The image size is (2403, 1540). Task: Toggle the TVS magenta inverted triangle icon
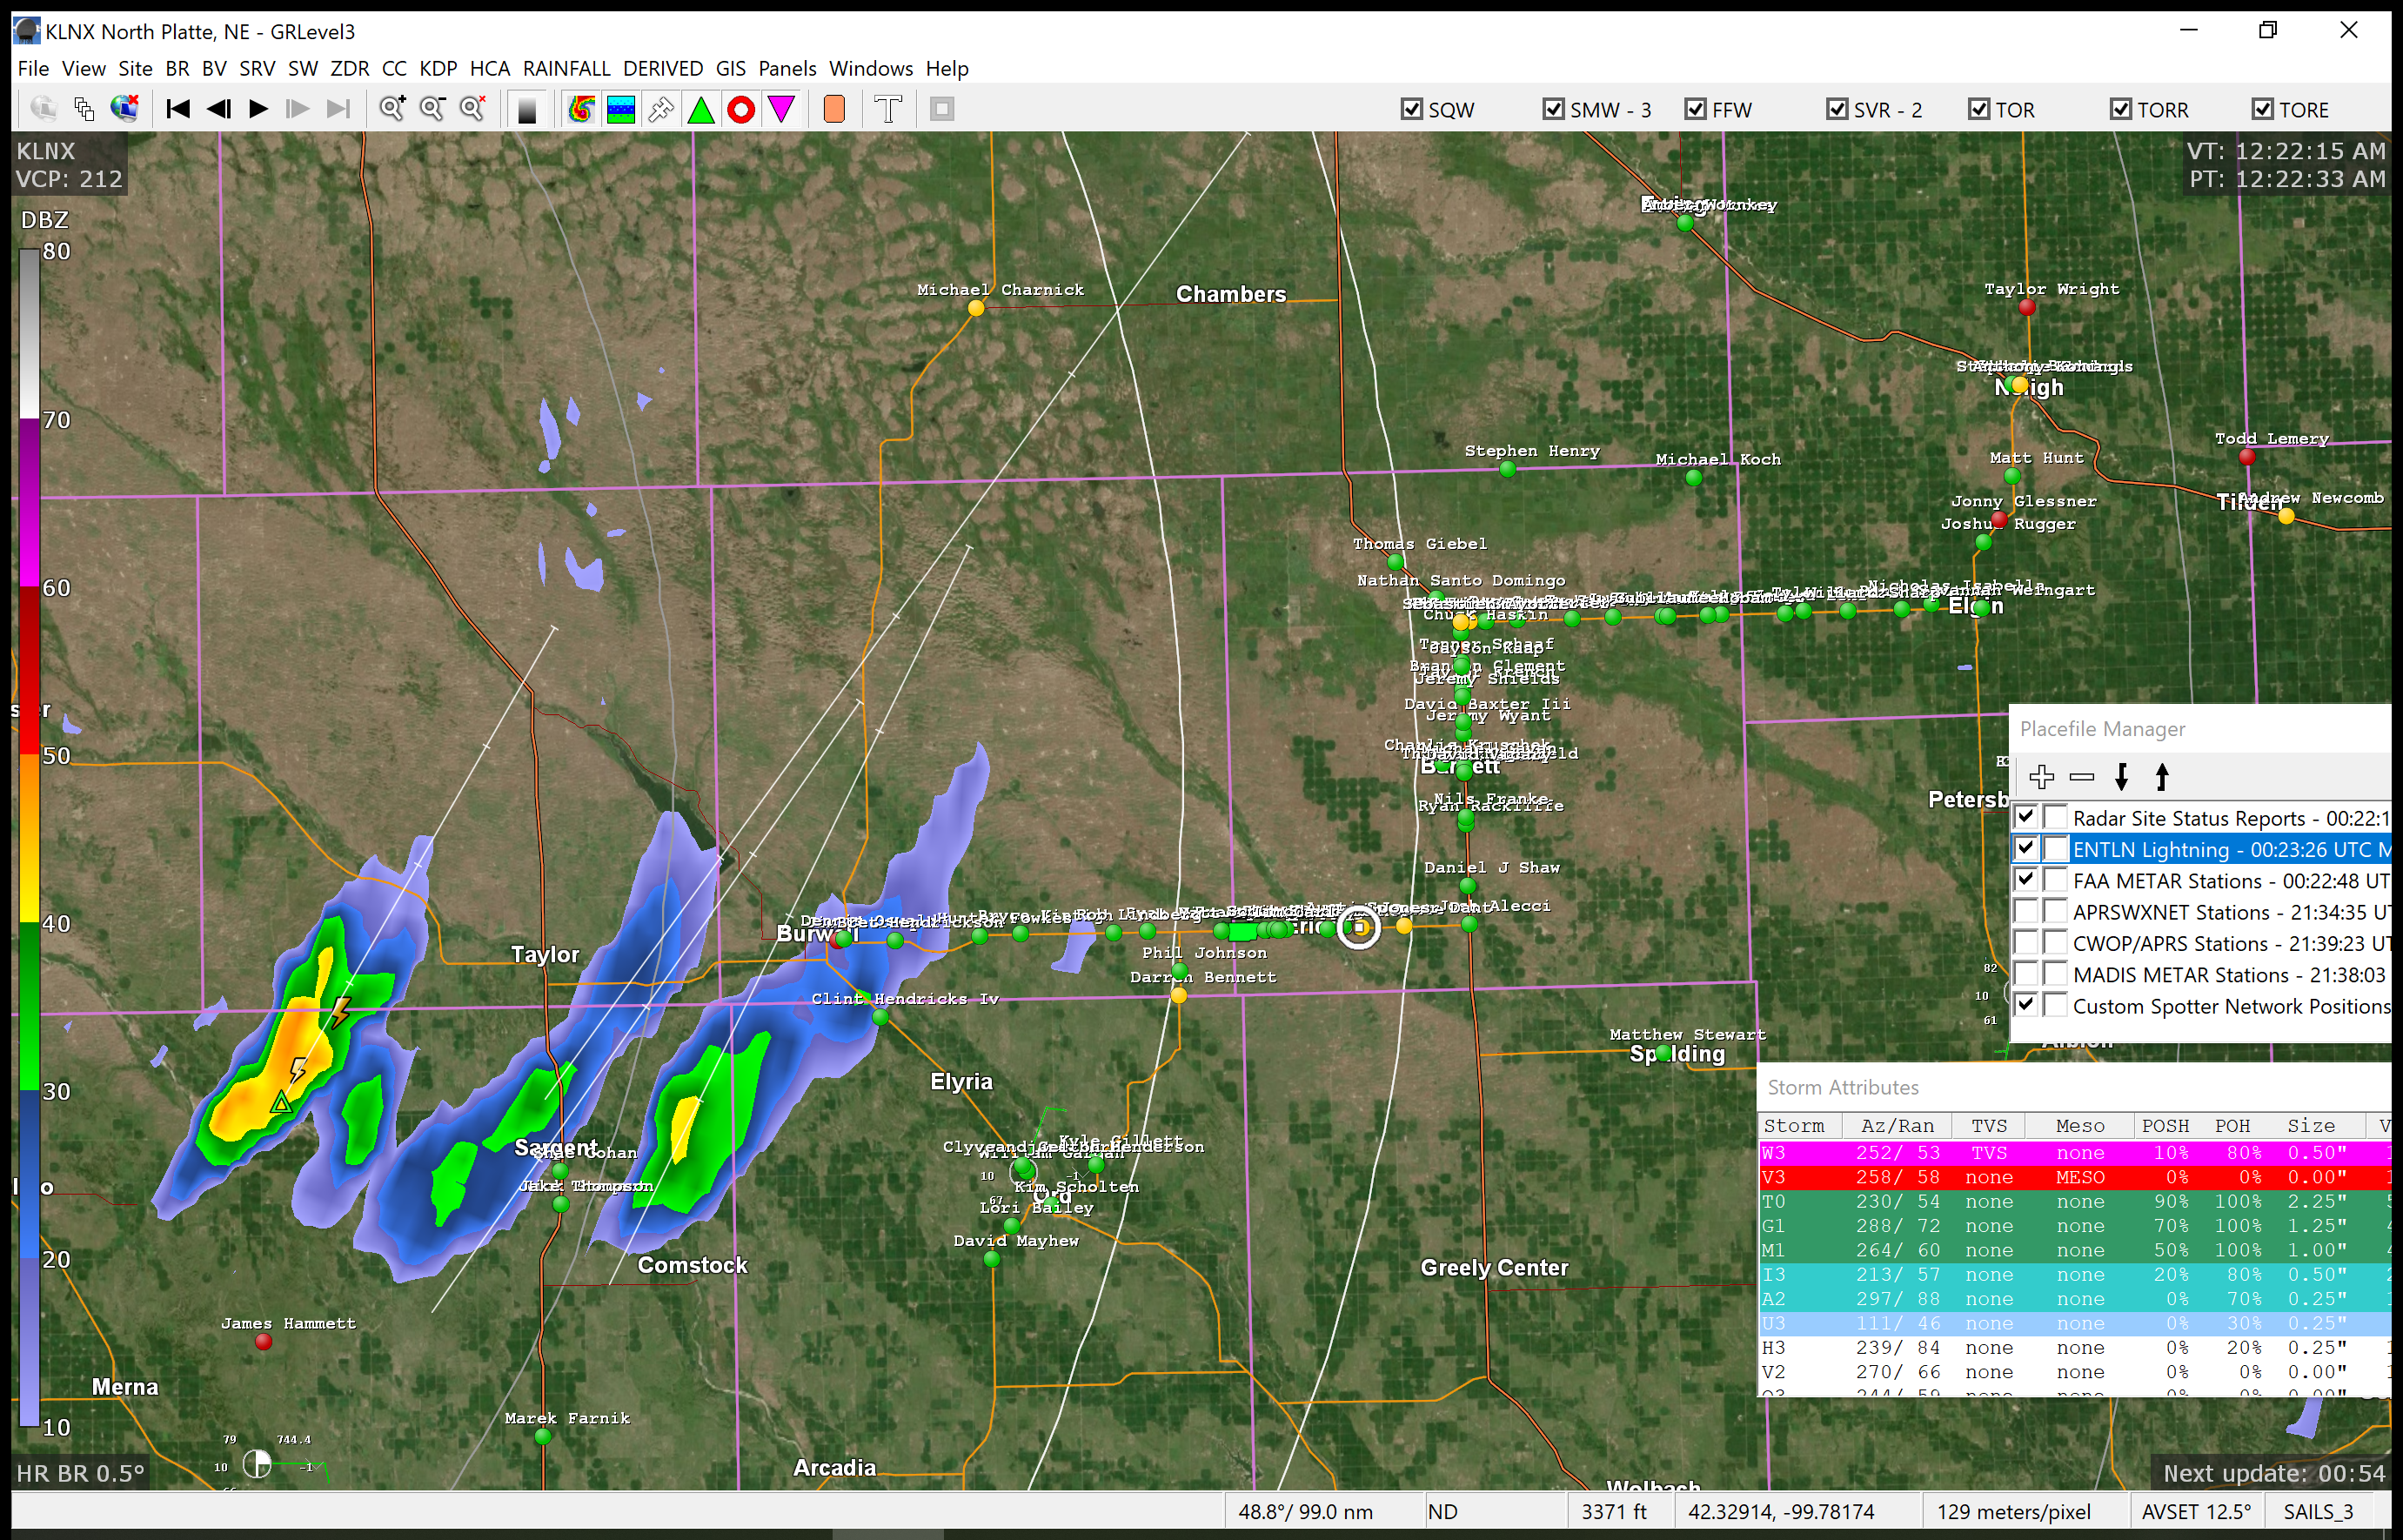[x=781, y=109]
